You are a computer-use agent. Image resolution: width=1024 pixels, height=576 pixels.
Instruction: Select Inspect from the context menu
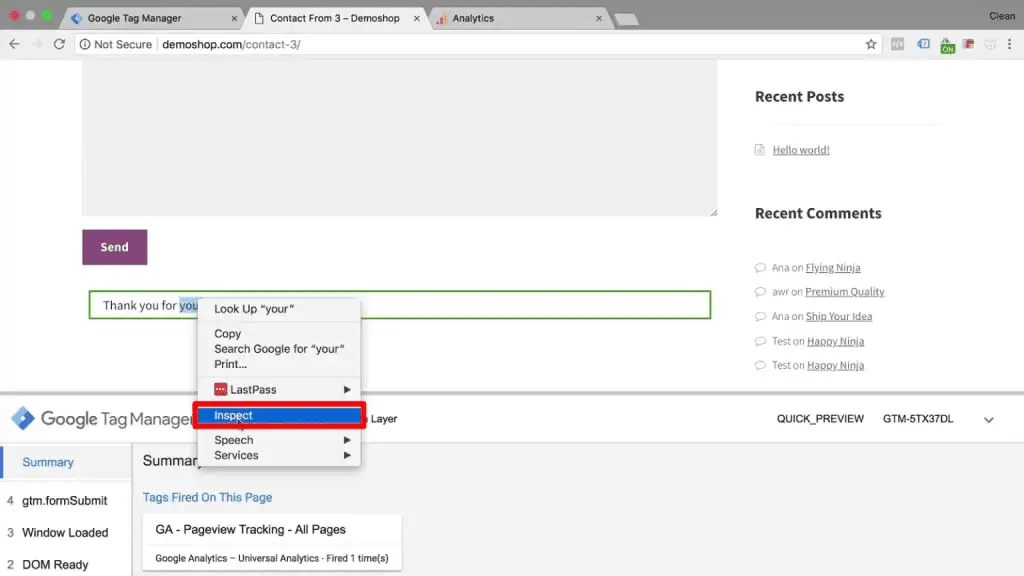233,415
